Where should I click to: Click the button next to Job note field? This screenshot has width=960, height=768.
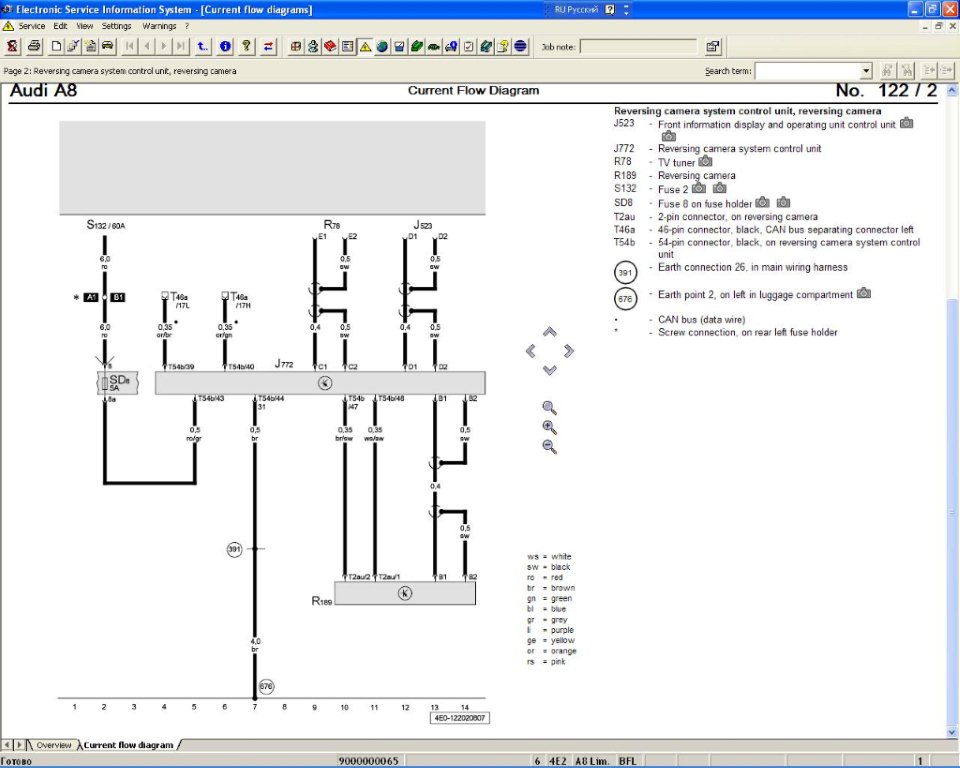click(x=712, y=46)
